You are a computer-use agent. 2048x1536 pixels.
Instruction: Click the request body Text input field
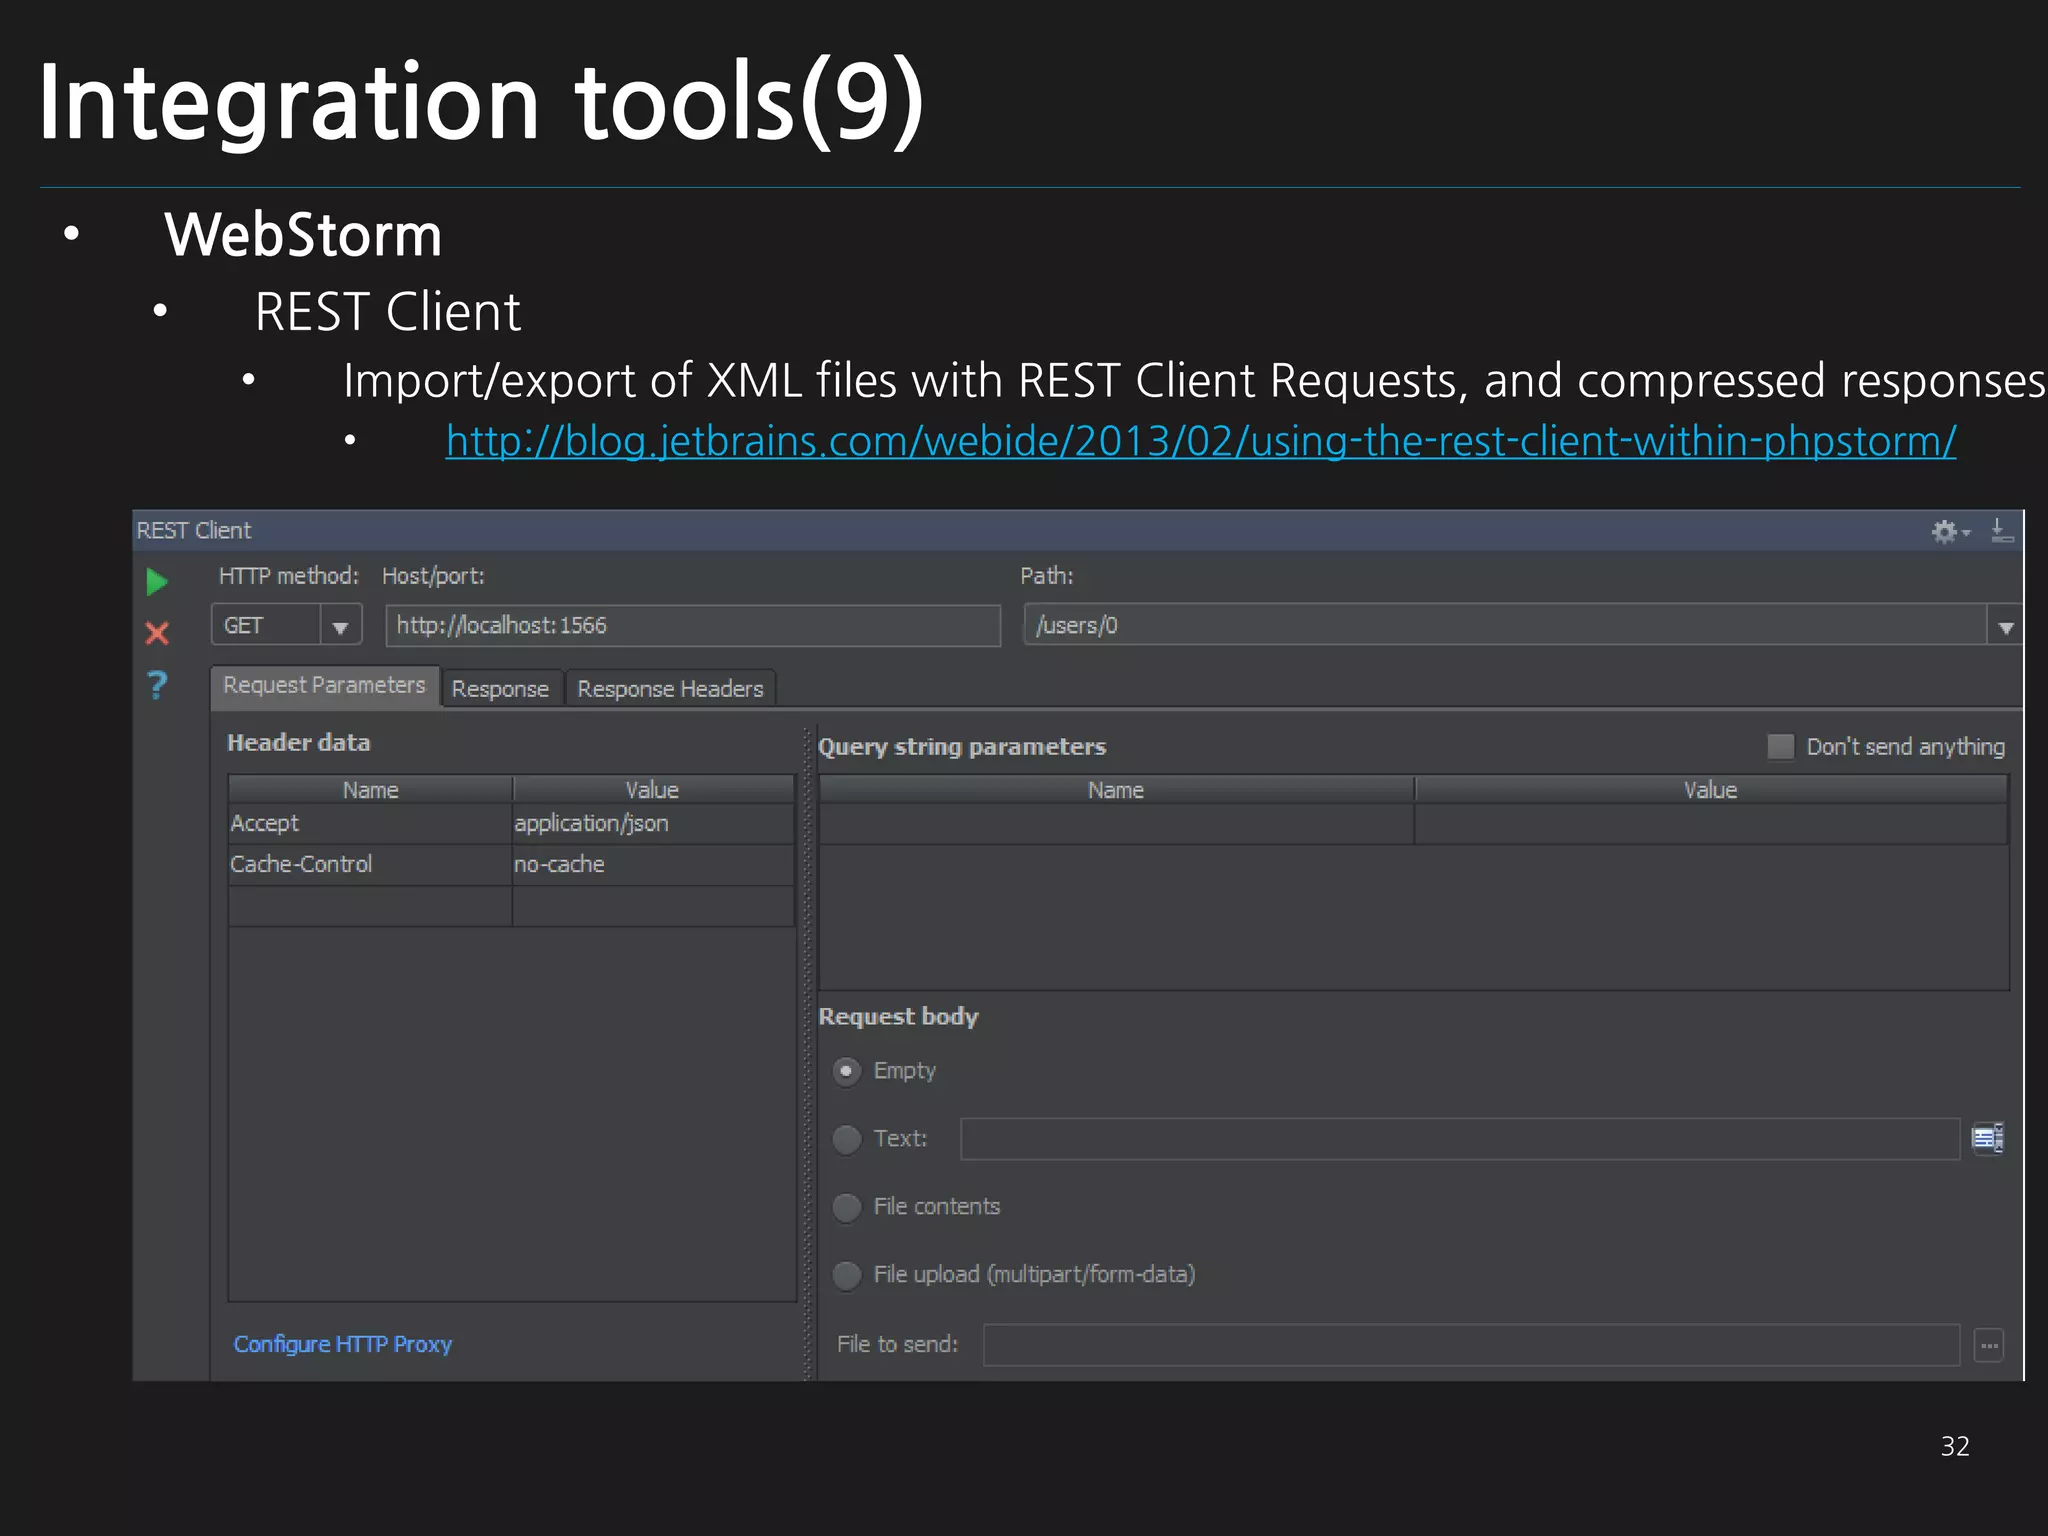click(x=1460, y=1139)
